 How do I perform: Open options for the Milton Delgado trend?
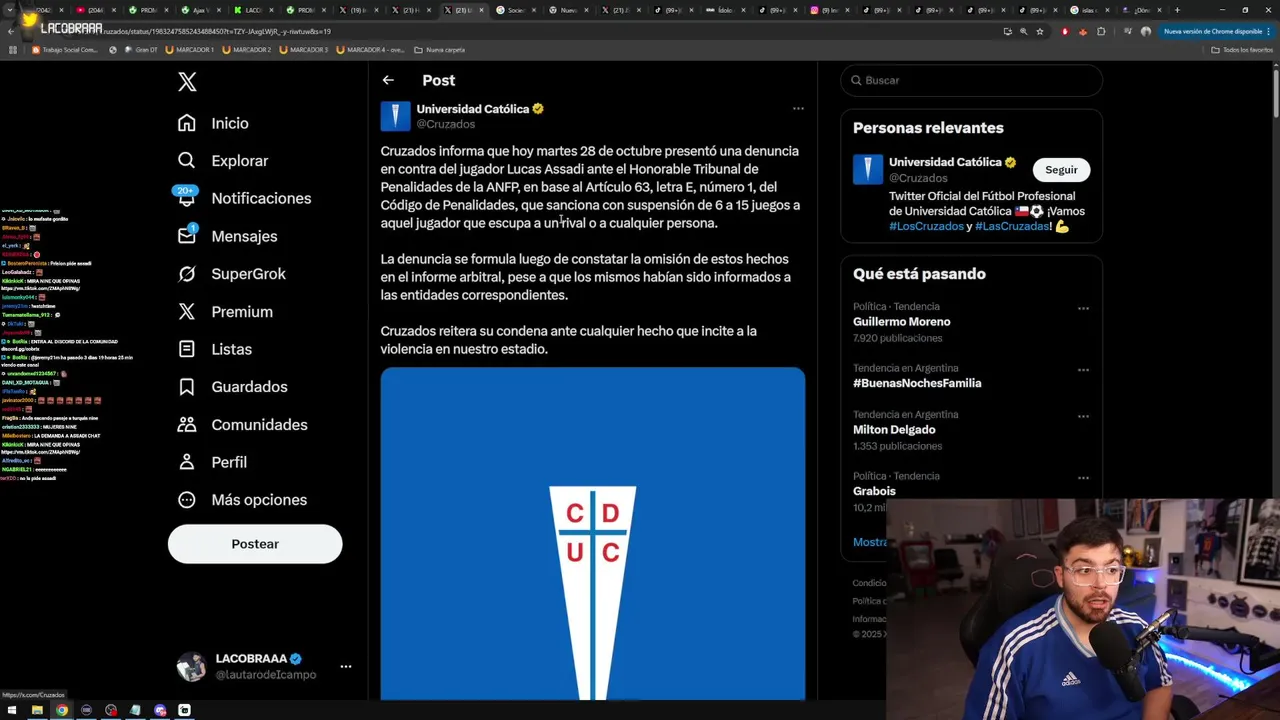tap(1083, 416)
